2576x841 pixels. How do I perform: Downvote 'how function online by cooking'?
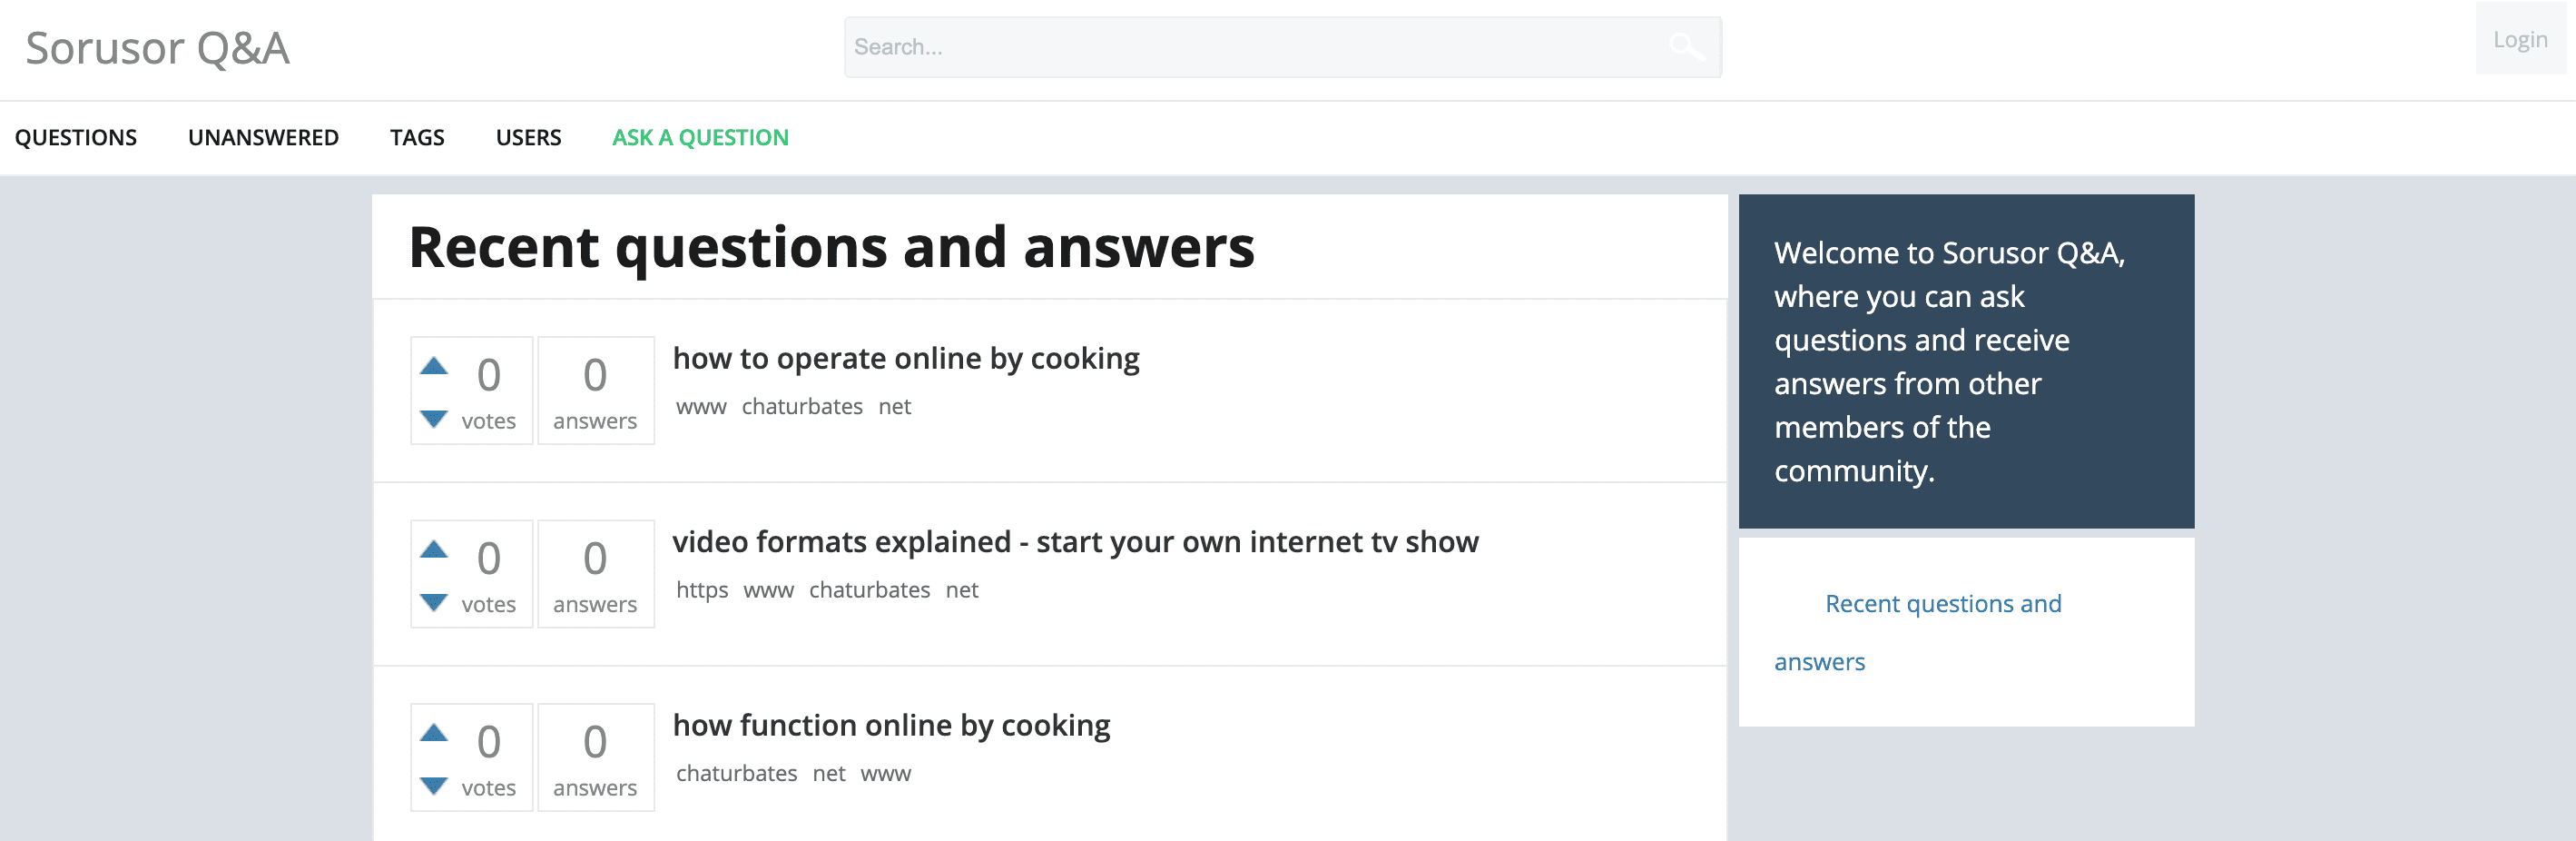433,785
